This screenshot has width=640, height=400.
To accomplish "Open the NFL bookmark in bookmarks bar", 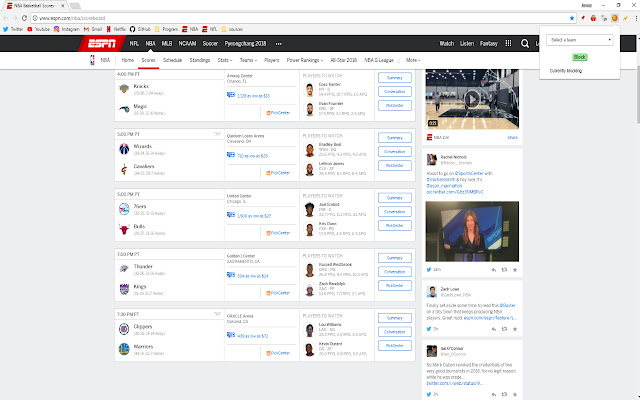I will (210, 29).
